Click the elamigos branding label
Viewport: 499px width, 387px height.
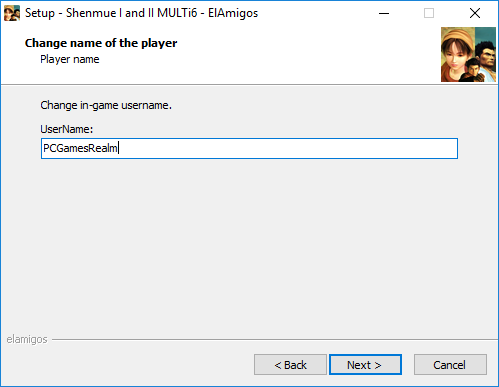pyautogui.click(x=27, y=339)
